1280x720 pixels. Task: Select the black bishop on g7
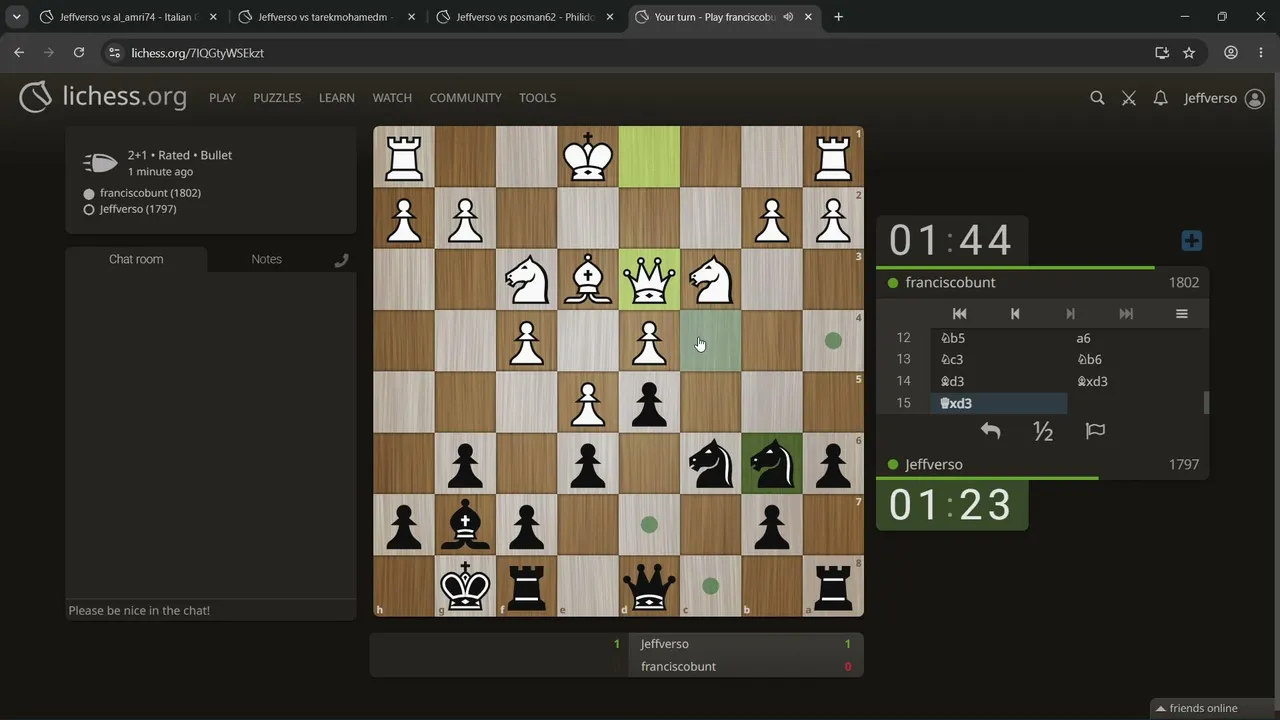465,524
